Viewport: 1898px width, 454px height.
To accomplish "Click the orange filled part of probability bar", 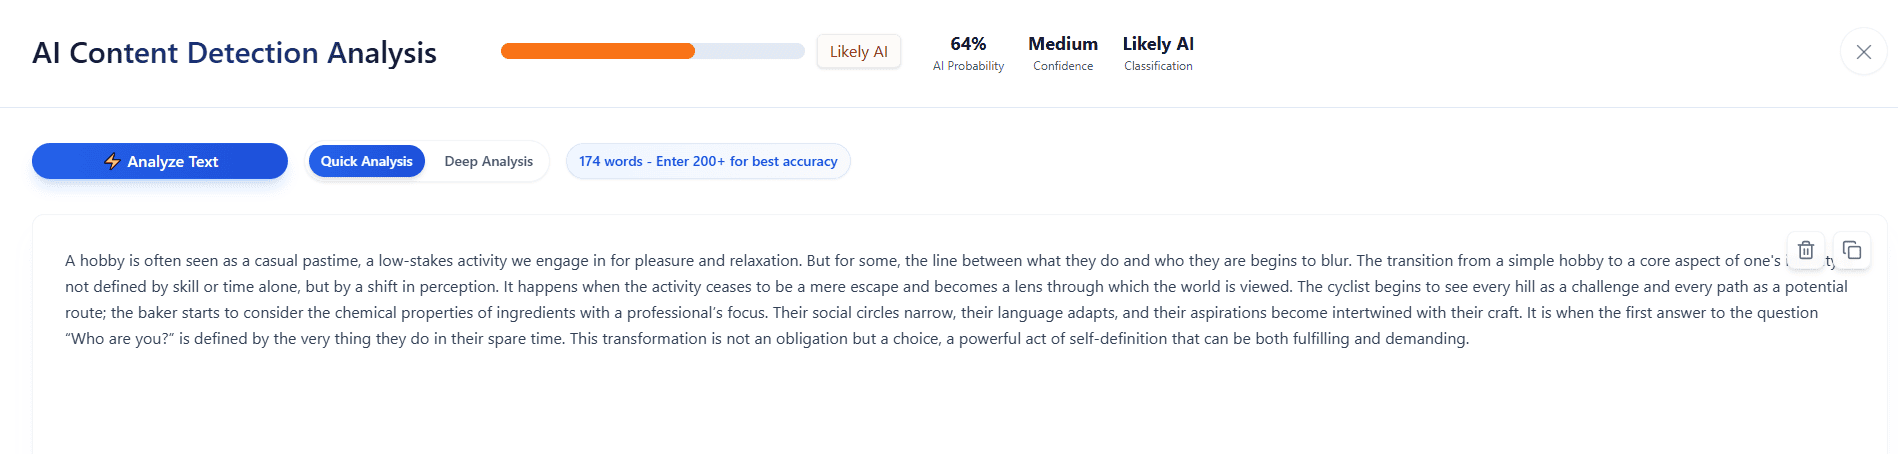I will [597, 51].
